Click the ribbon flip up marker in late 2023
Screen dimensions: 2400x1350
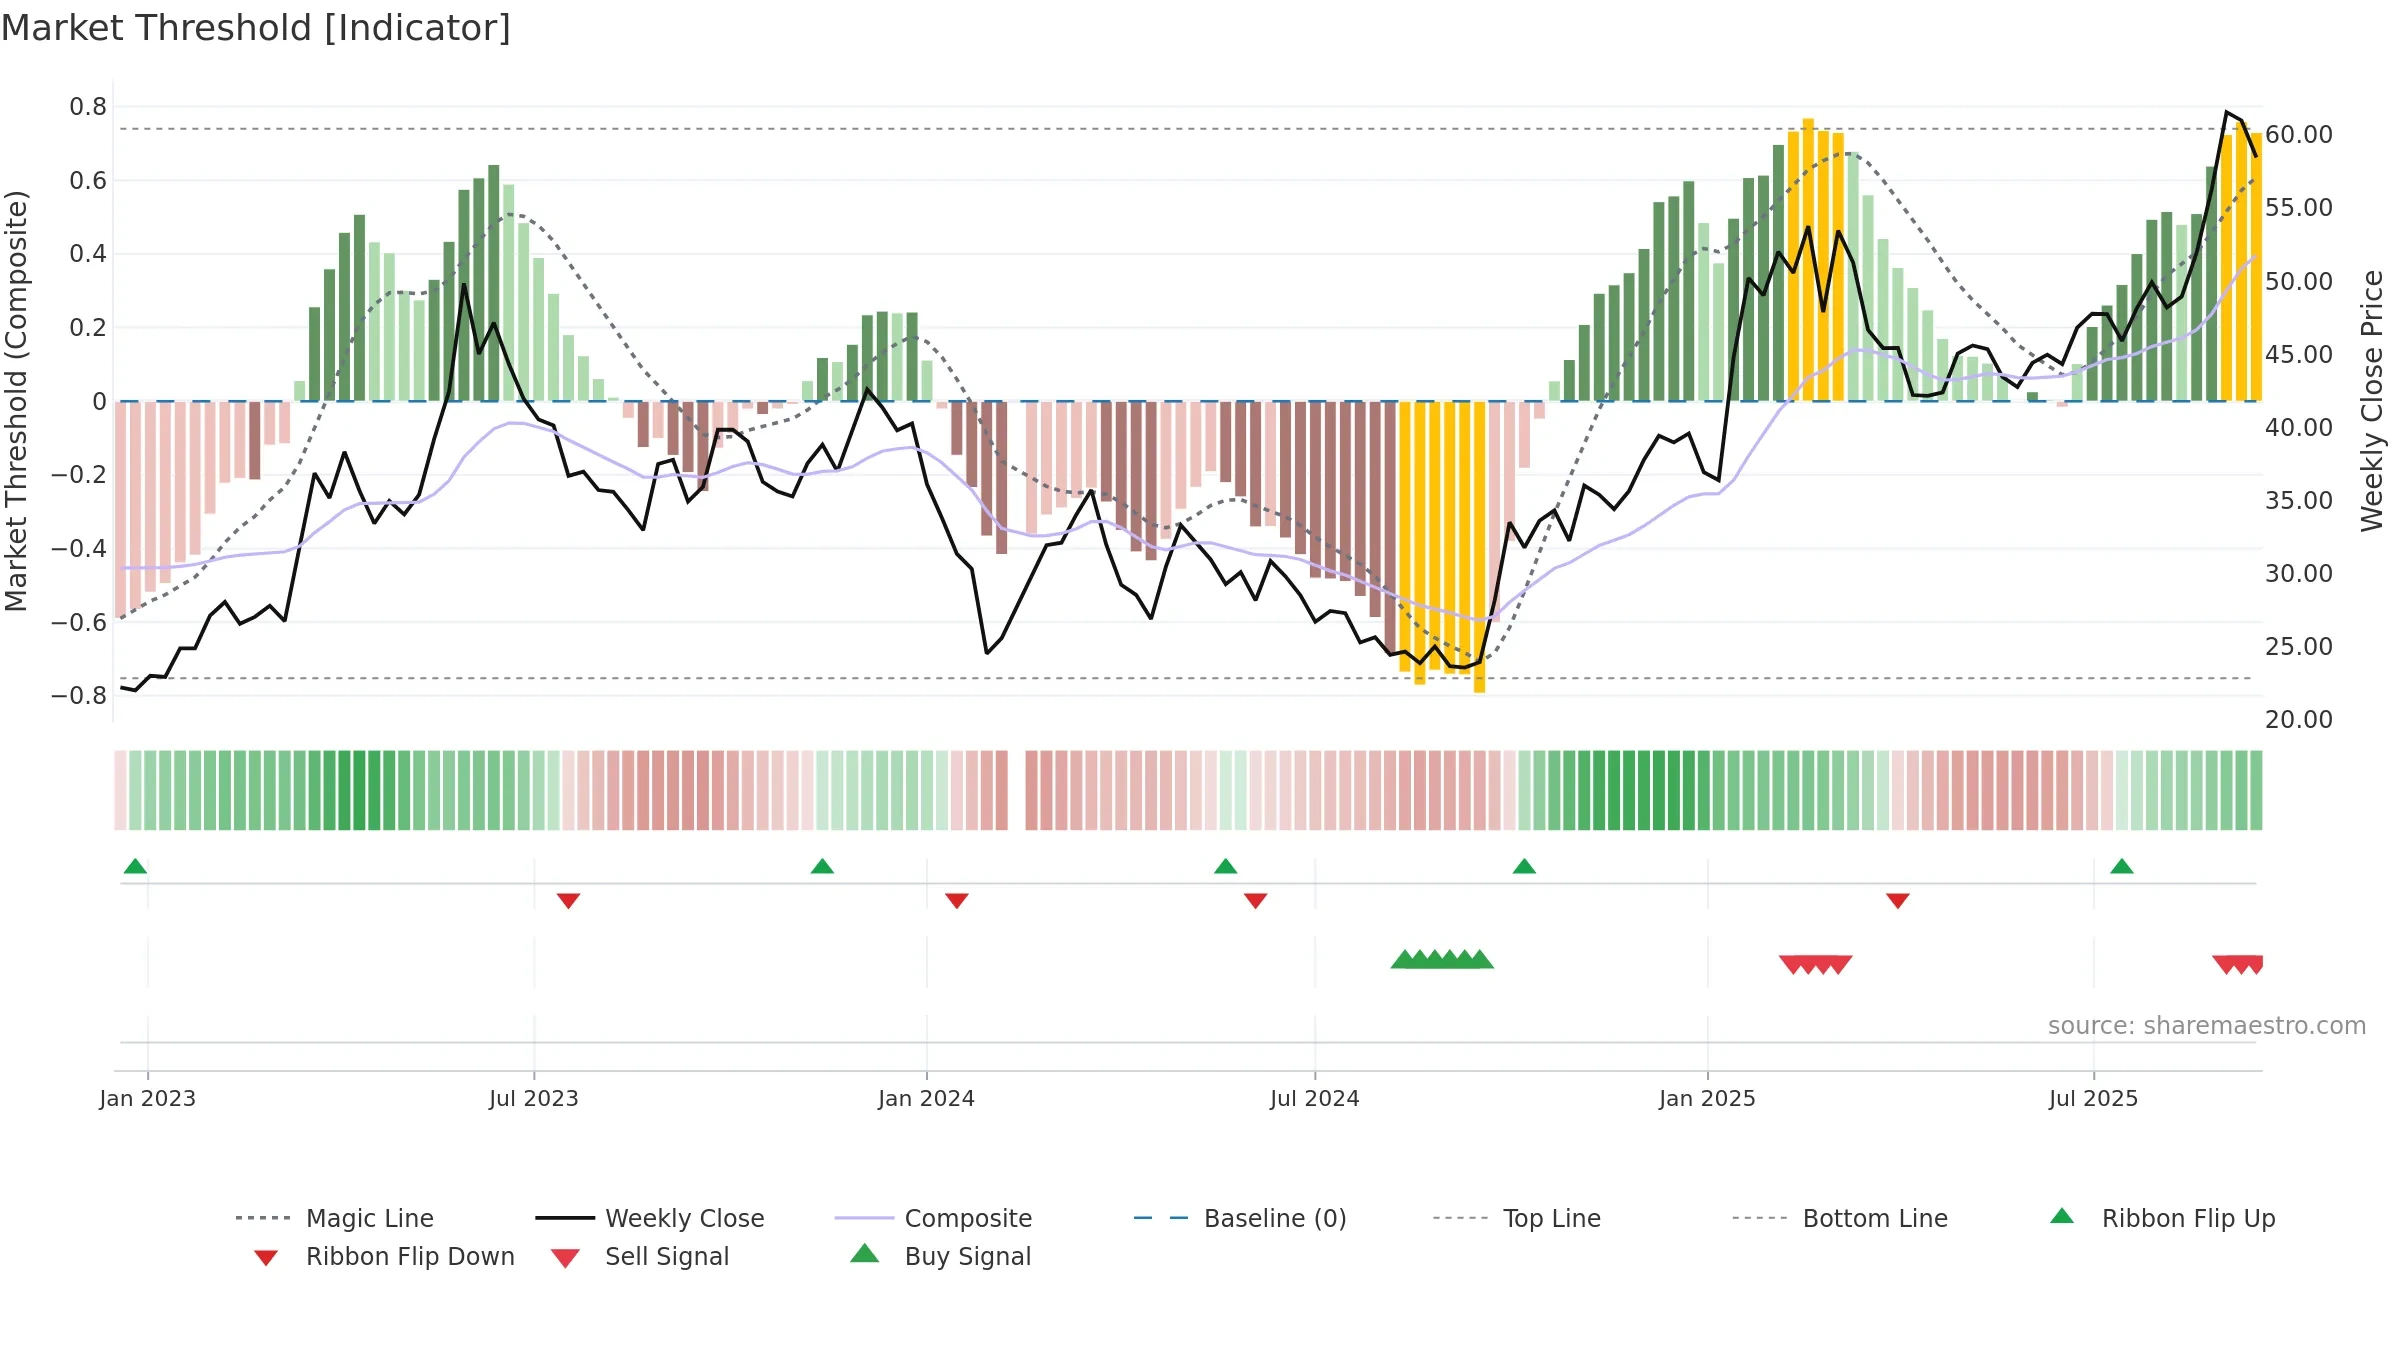point(822,866)
